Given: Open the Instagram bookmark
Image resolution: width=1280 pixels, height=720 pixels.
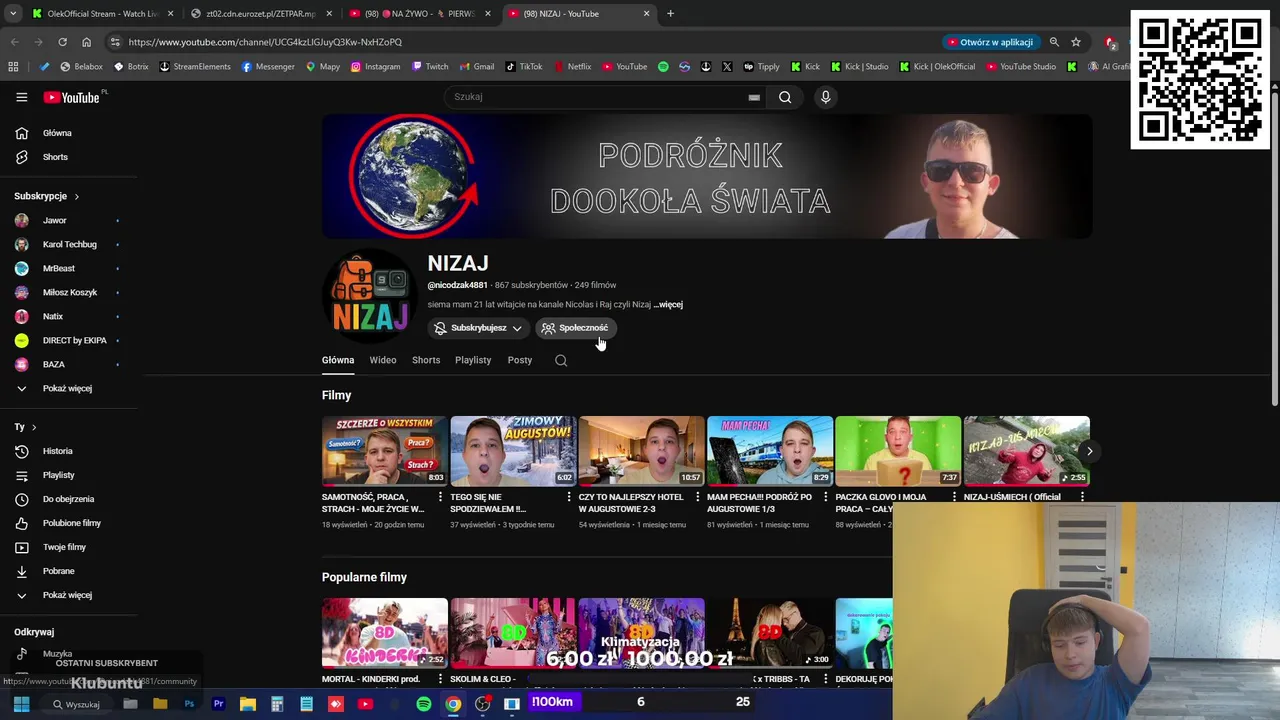Looking at the screenshot, I should pyautogui.click(x=375, y=67).
